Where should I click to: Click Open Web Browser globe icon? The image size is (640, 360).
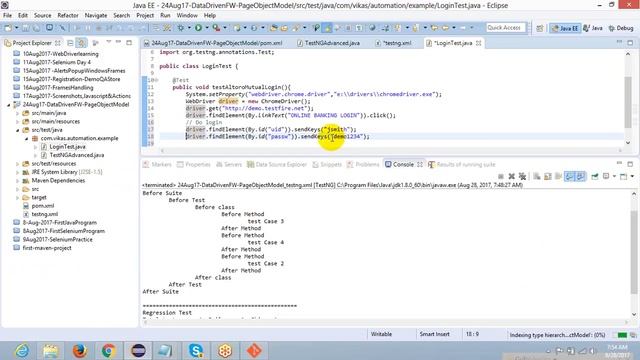click(372, 28)
